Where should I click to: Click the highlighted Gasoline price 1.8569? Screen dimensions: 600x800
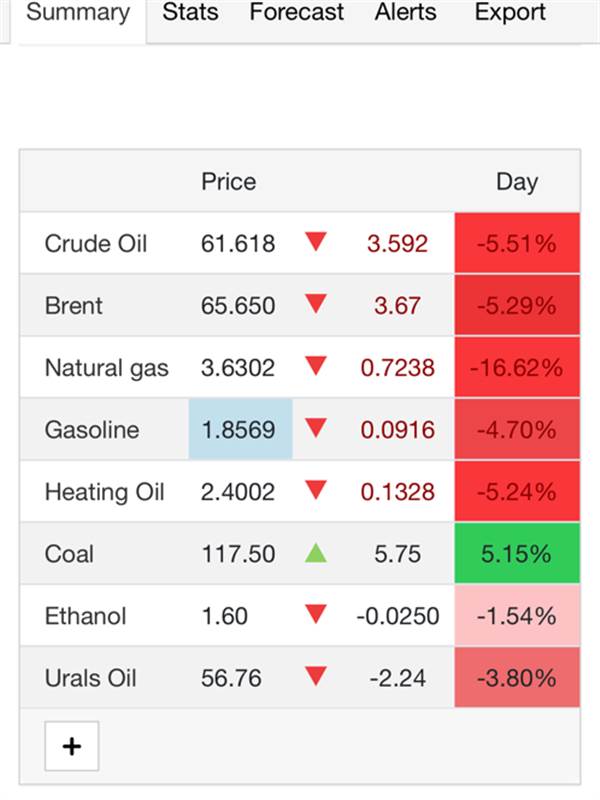click(240, 430)
